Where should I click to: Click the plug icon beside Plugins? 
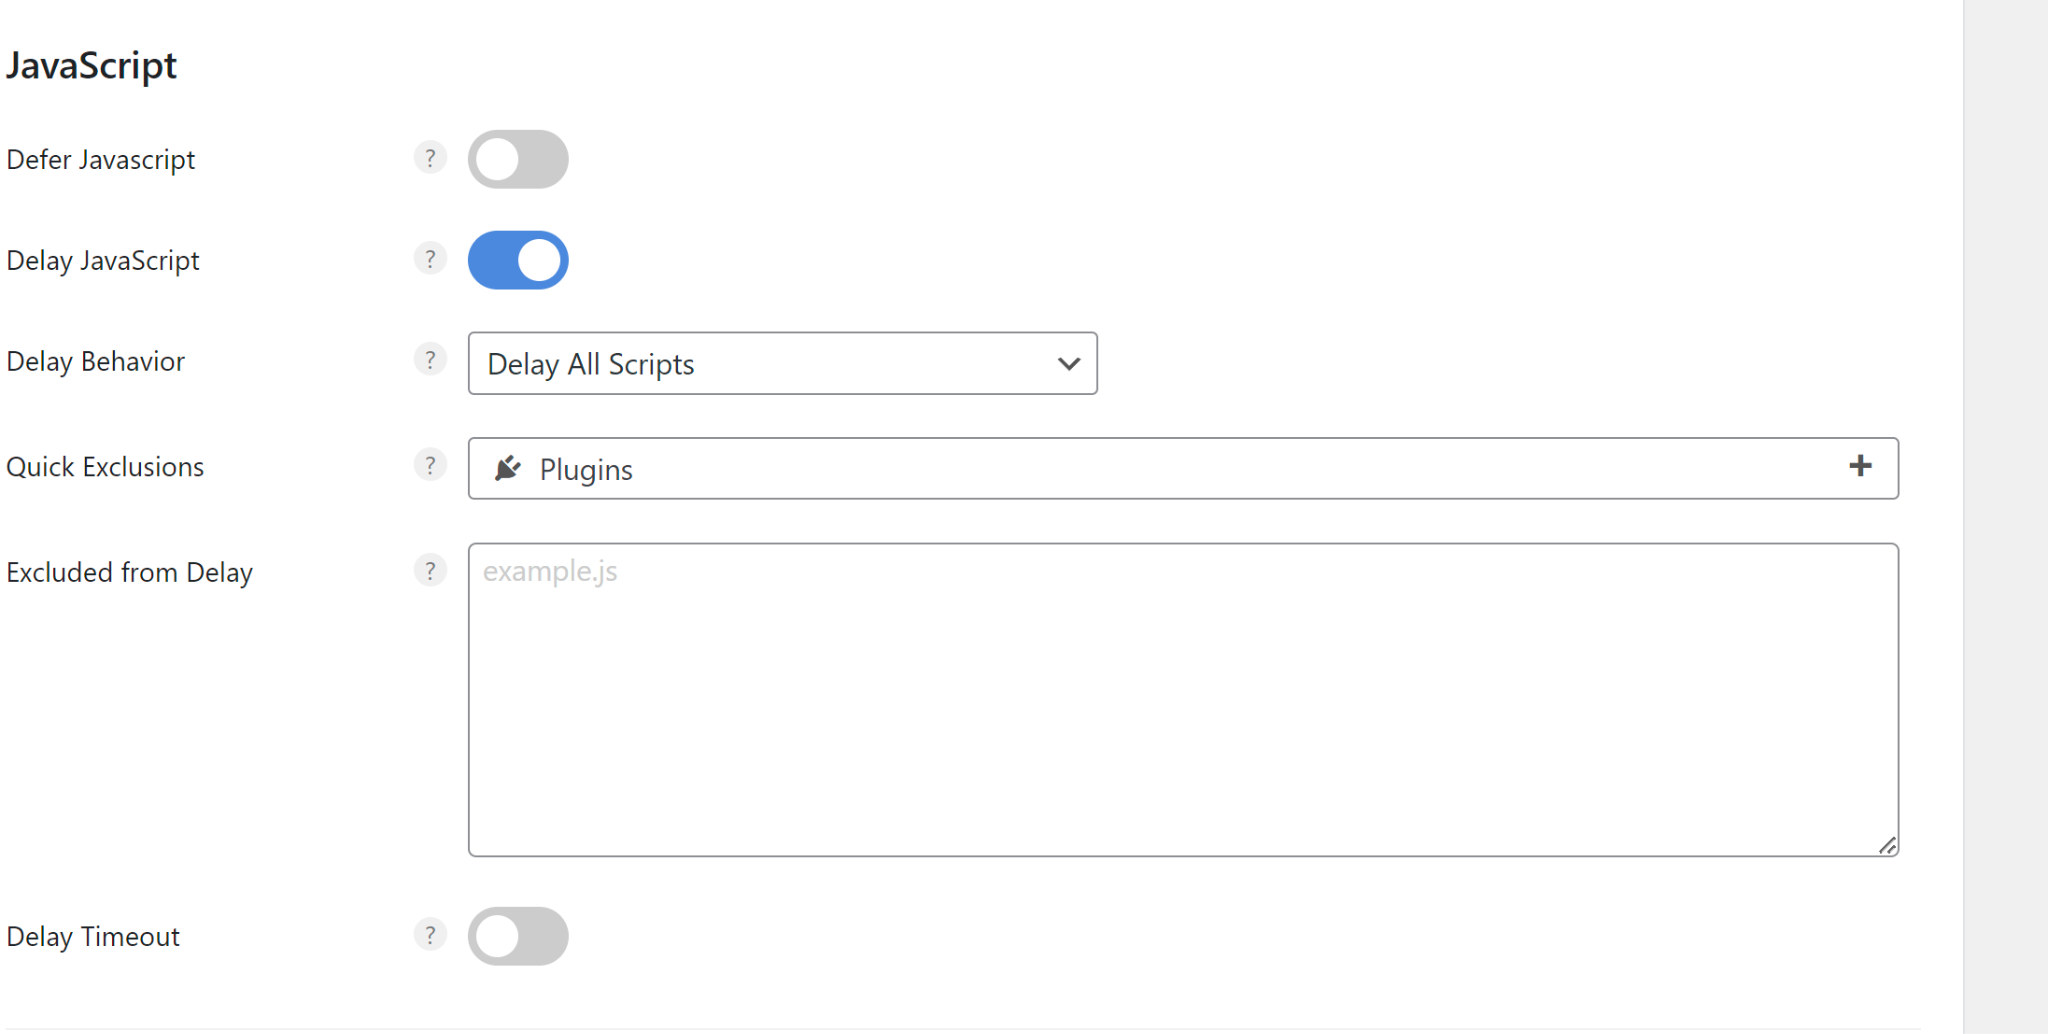point(508,468)
